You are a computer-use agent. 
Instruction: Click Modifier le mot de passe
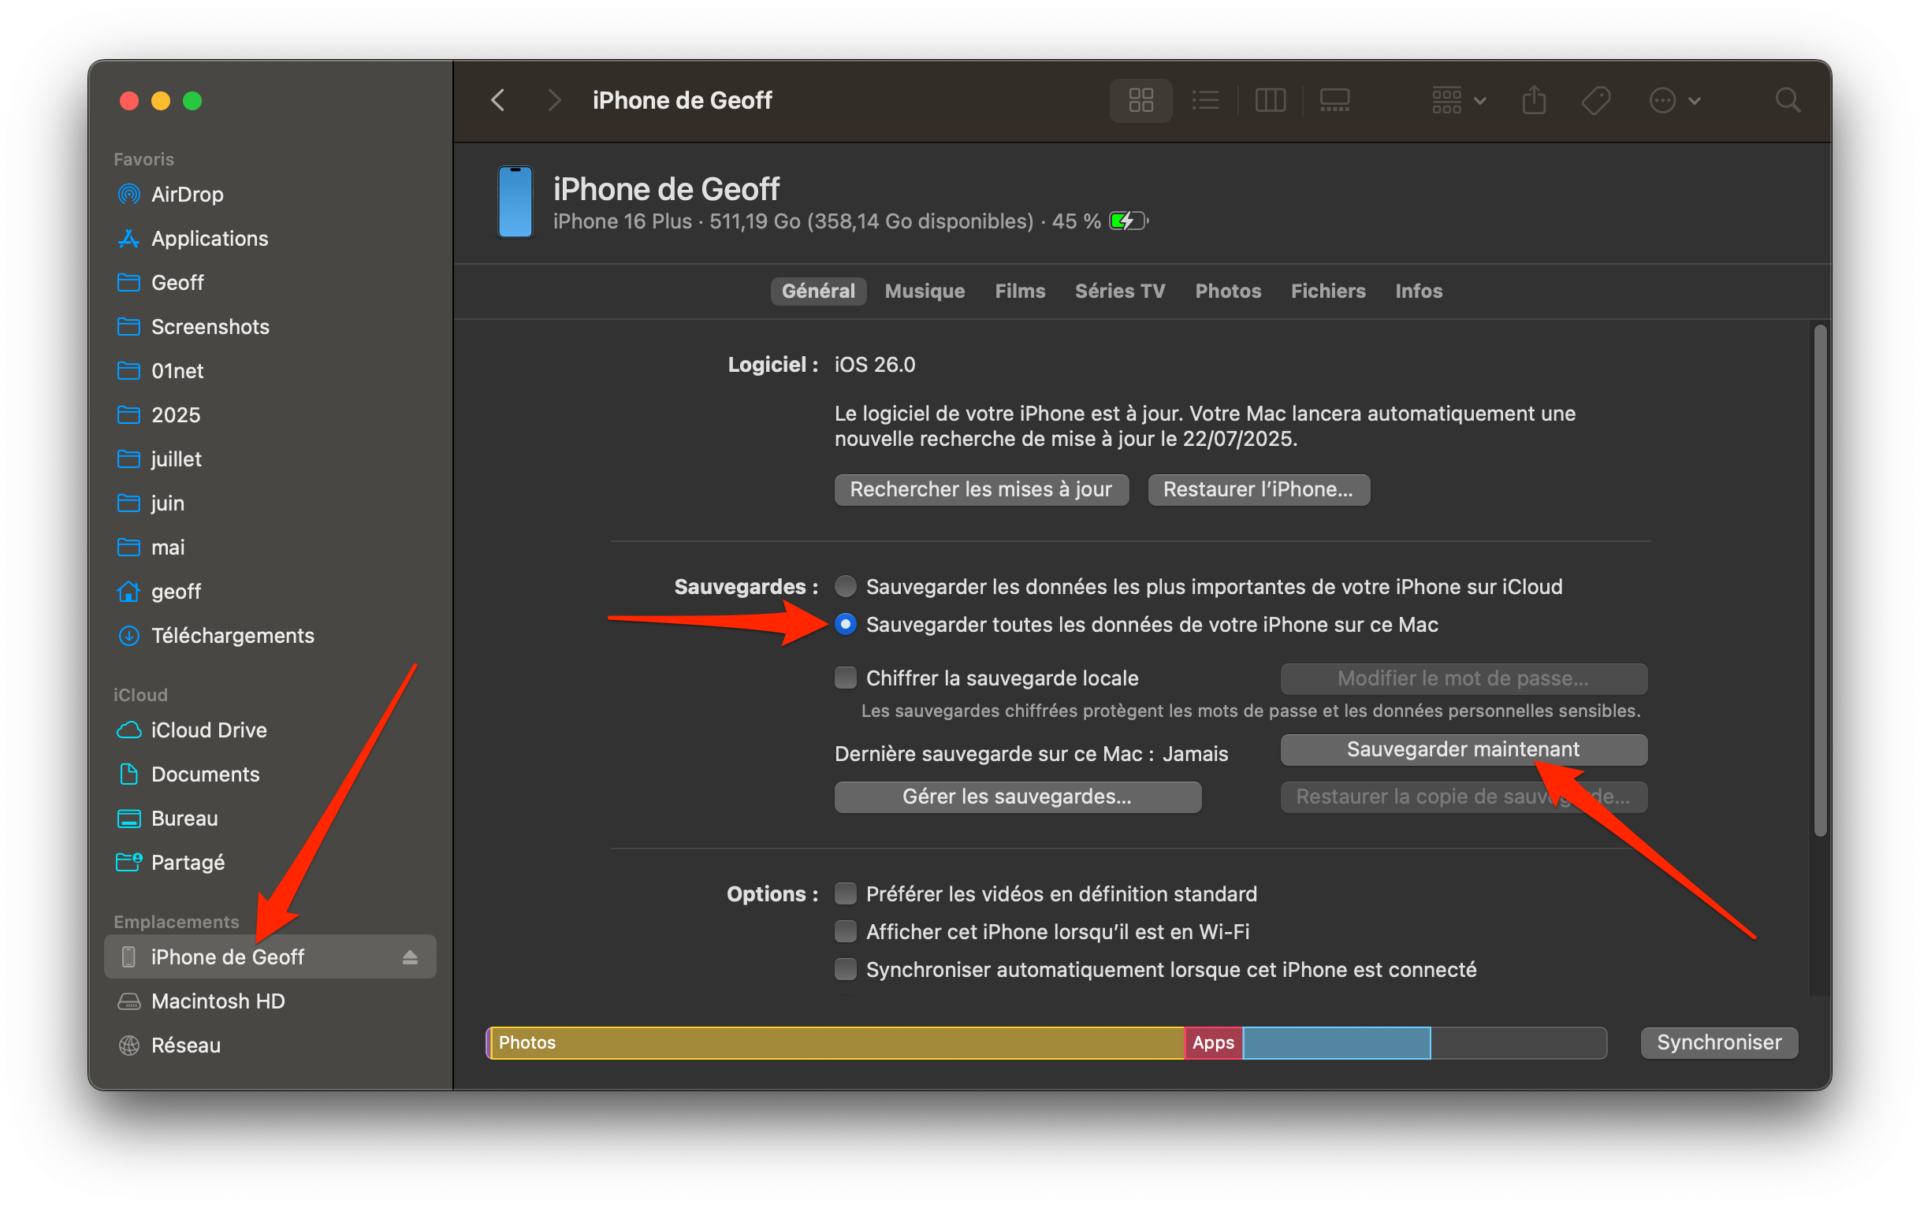(1464, 678)
